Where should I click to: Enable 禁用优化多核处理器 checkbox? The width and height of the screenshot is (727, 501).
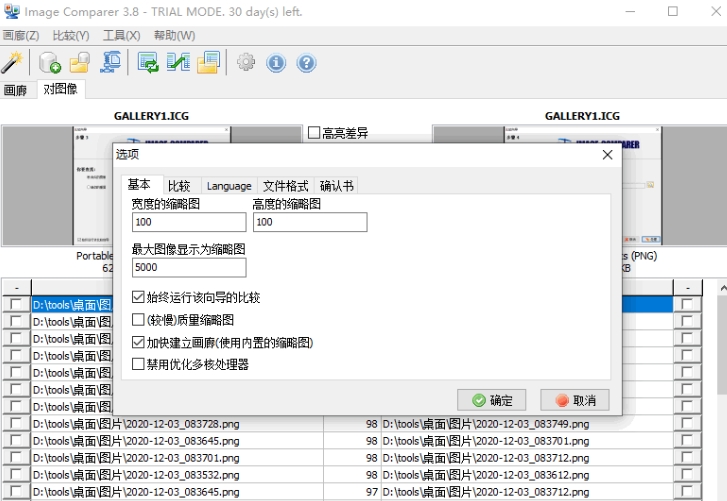(x=139, y=365)
